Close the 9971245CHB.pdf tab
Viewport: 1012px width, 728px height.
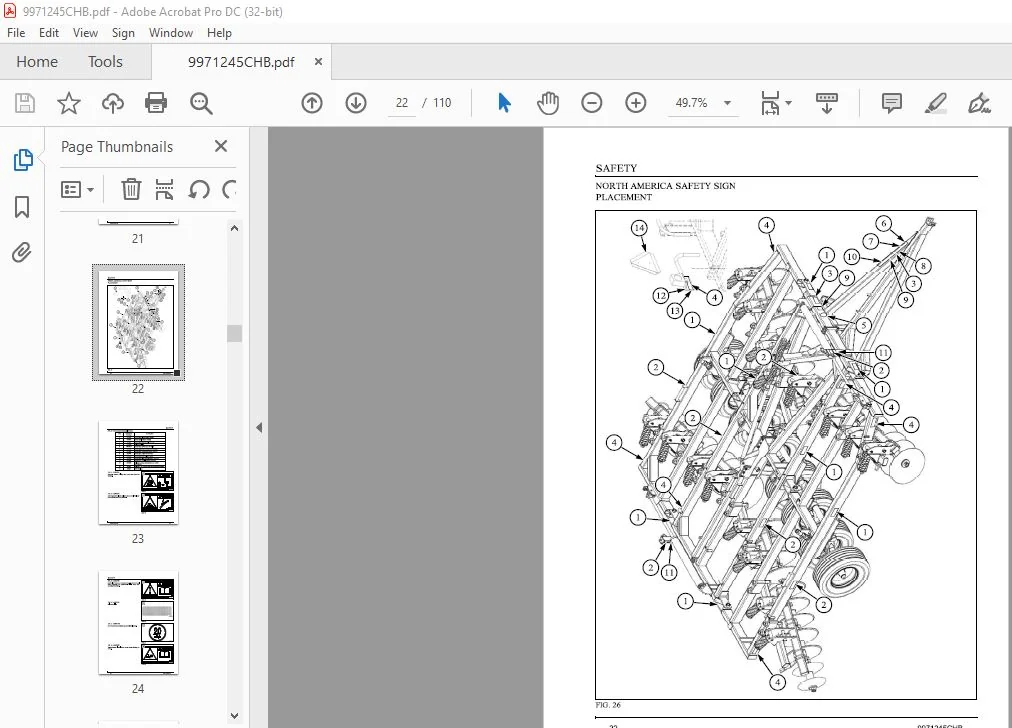tap(318, 61)
